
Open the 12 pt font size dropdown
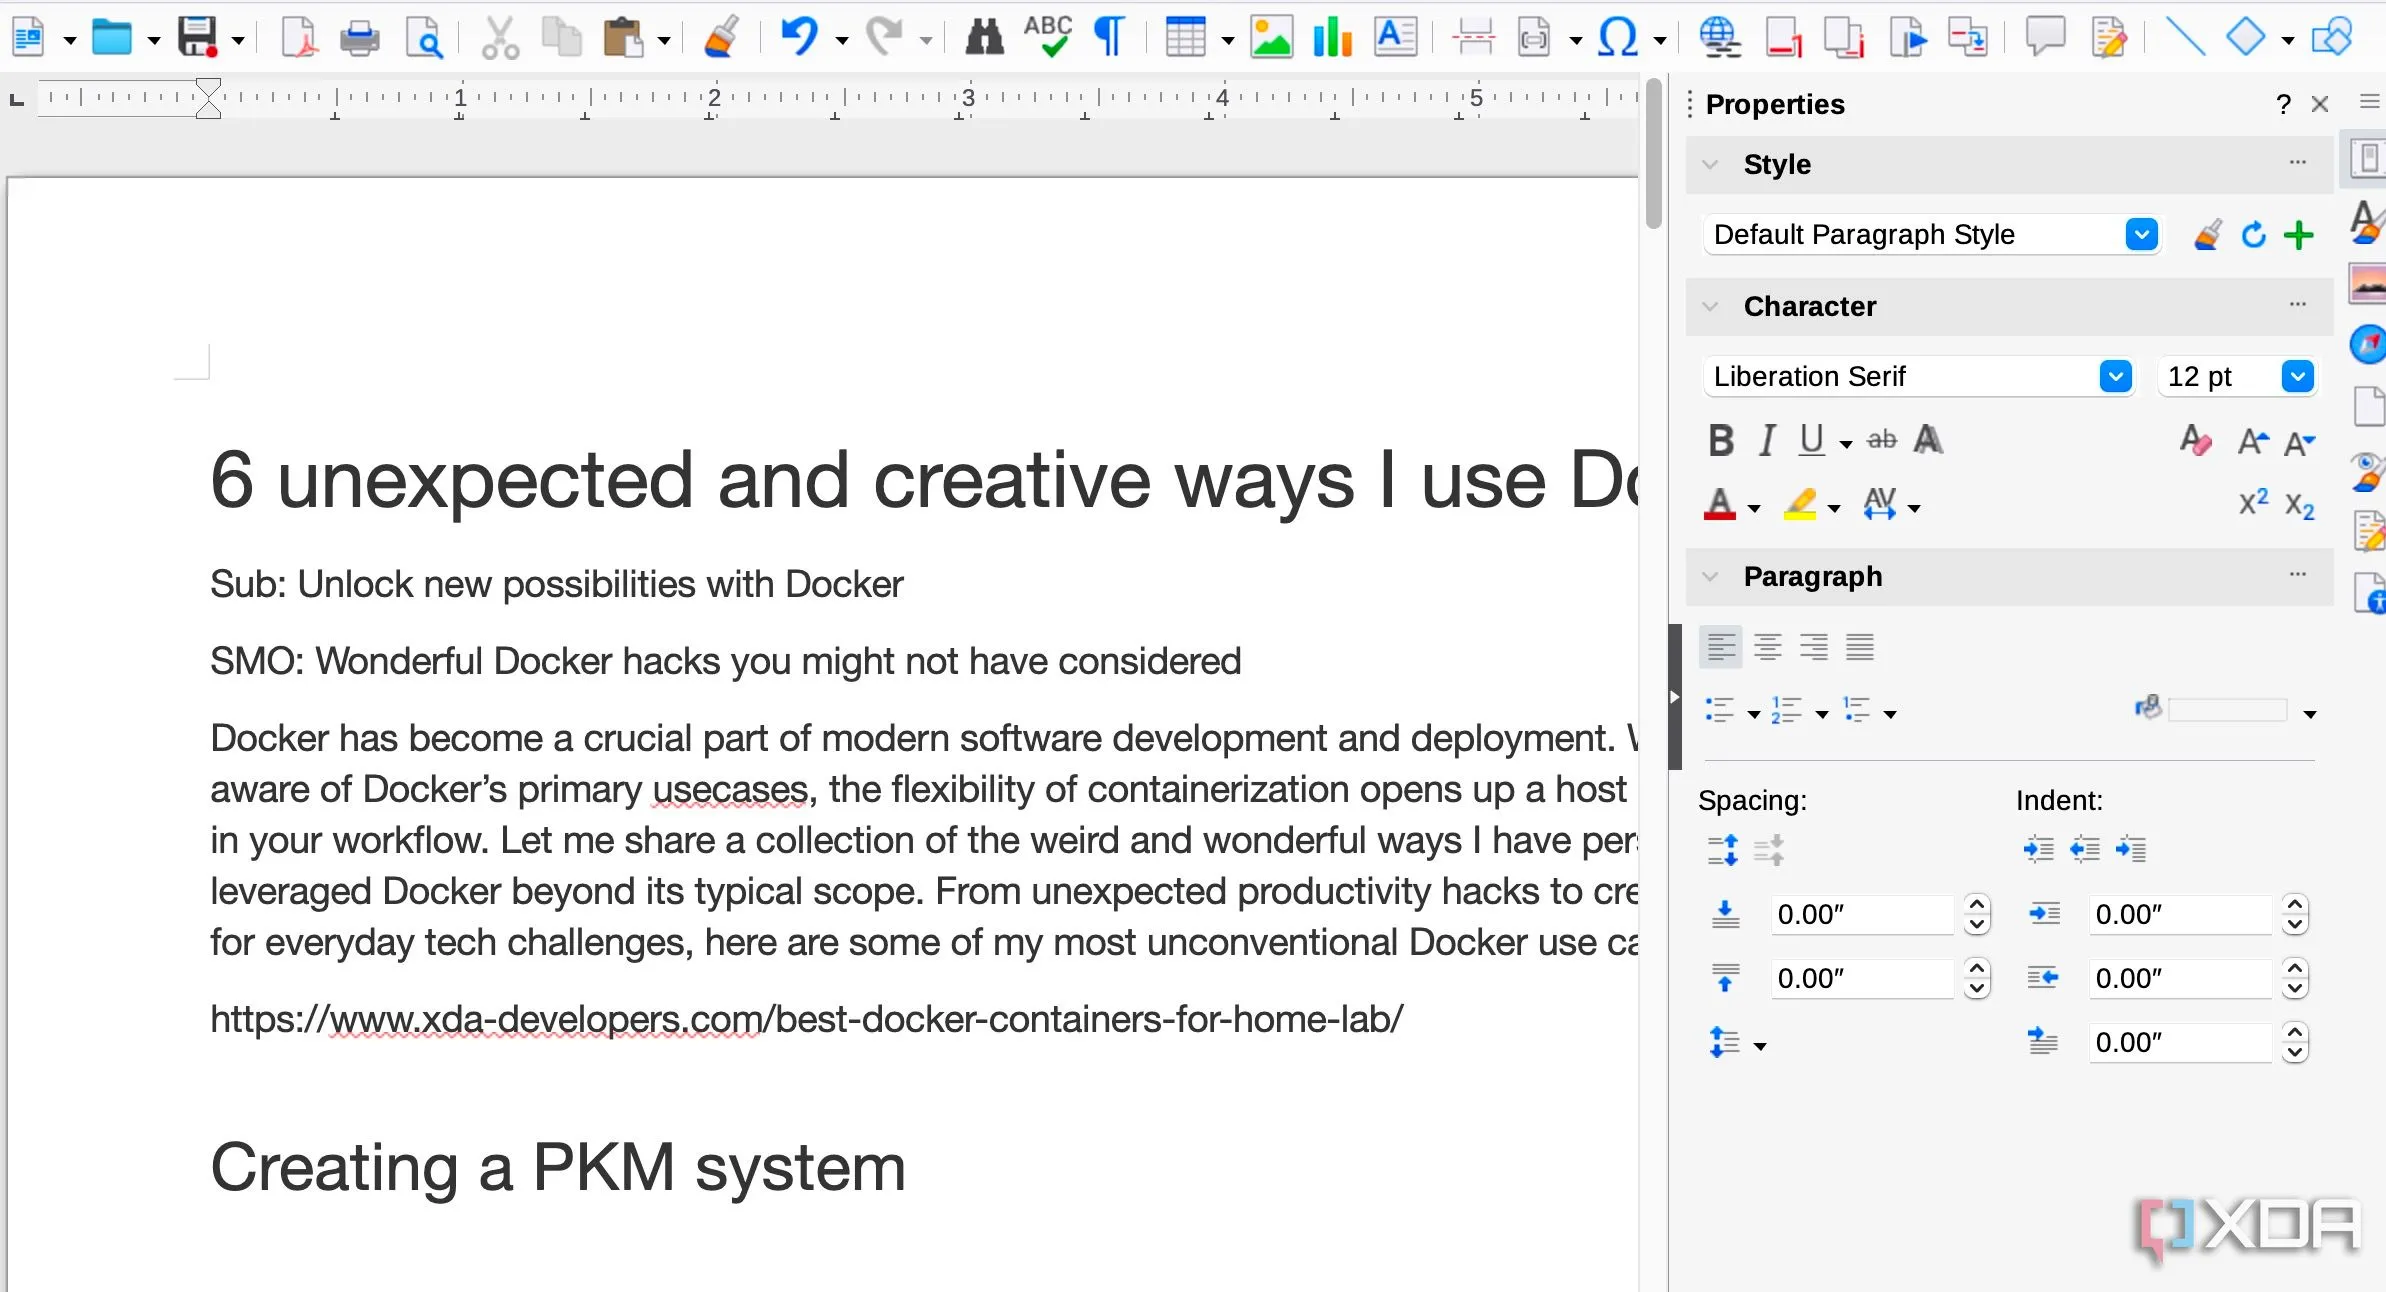point(2297,377)
